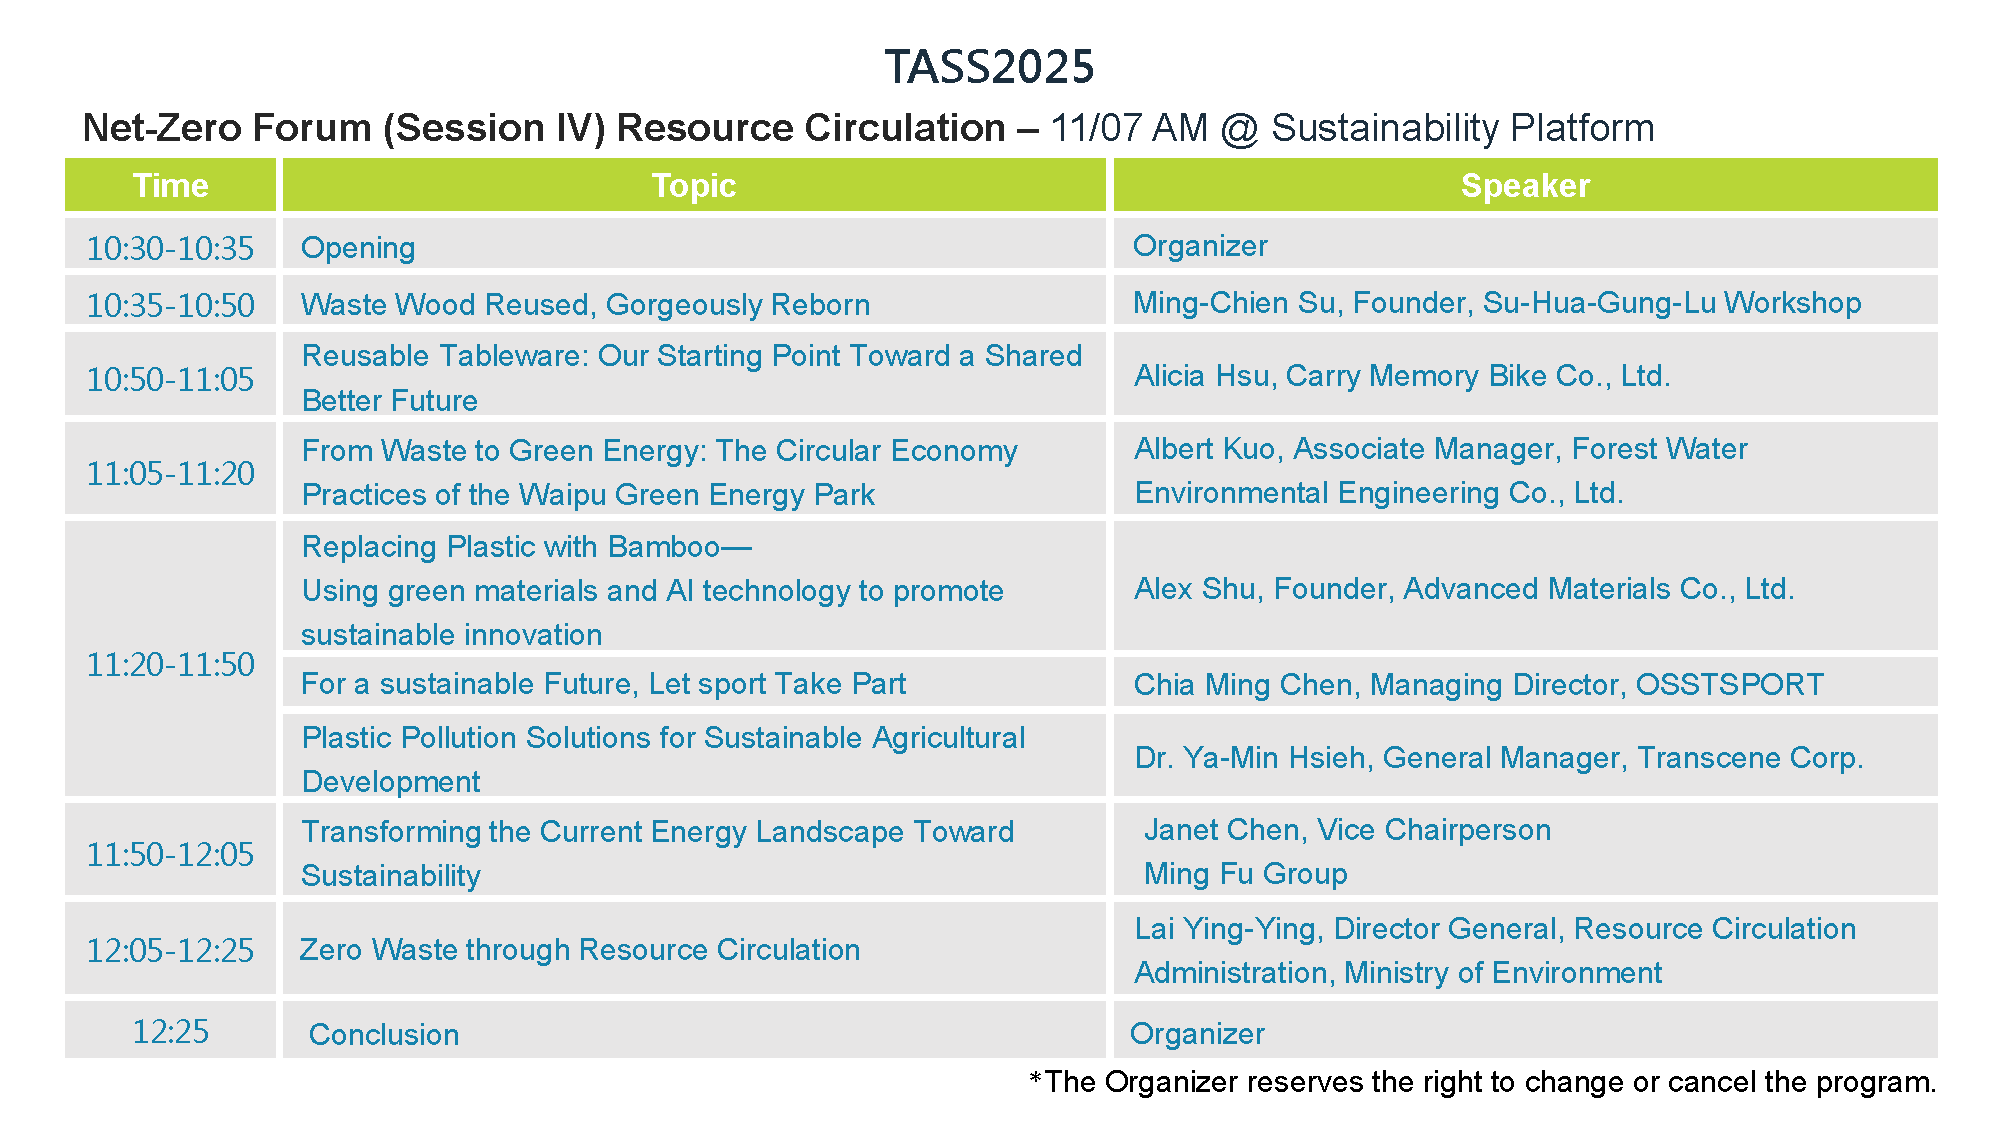Click Alex Shu, Founder speaker cell
The image size is (2000, 1125).
click(1463, 589)
